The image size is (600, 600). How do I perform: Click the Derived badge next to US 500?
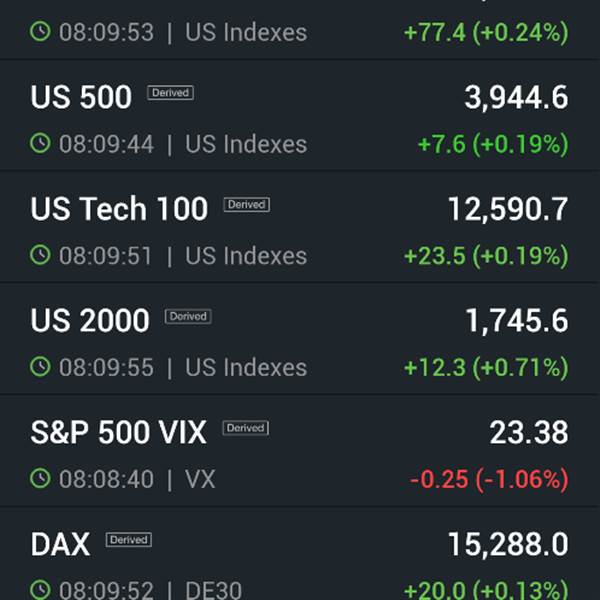click(170, 93)
